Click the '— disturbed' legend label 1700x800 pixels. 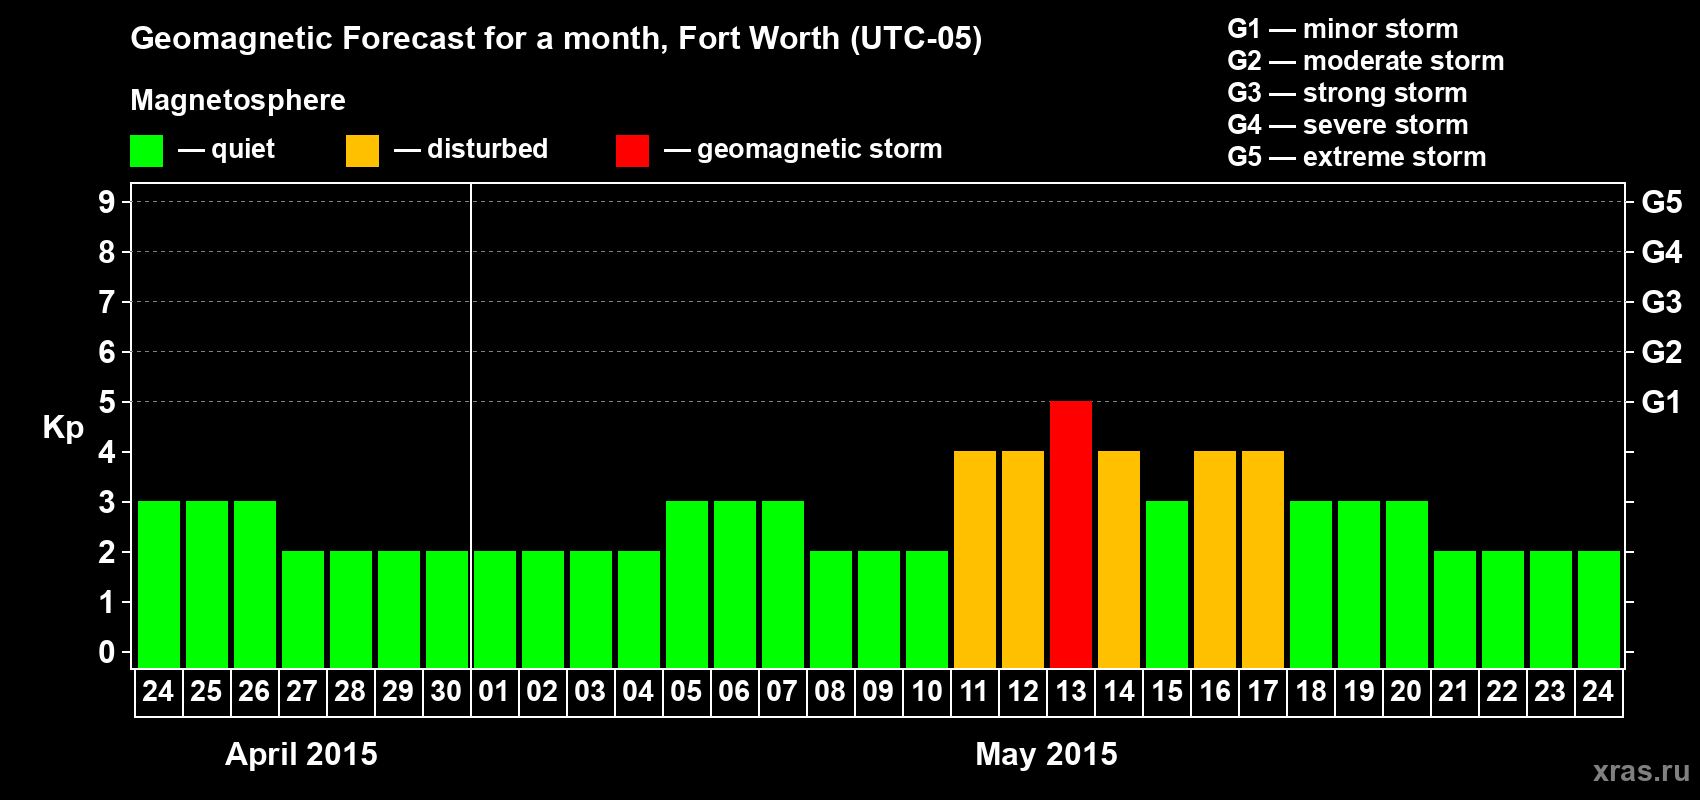click(x=471, y=150)
